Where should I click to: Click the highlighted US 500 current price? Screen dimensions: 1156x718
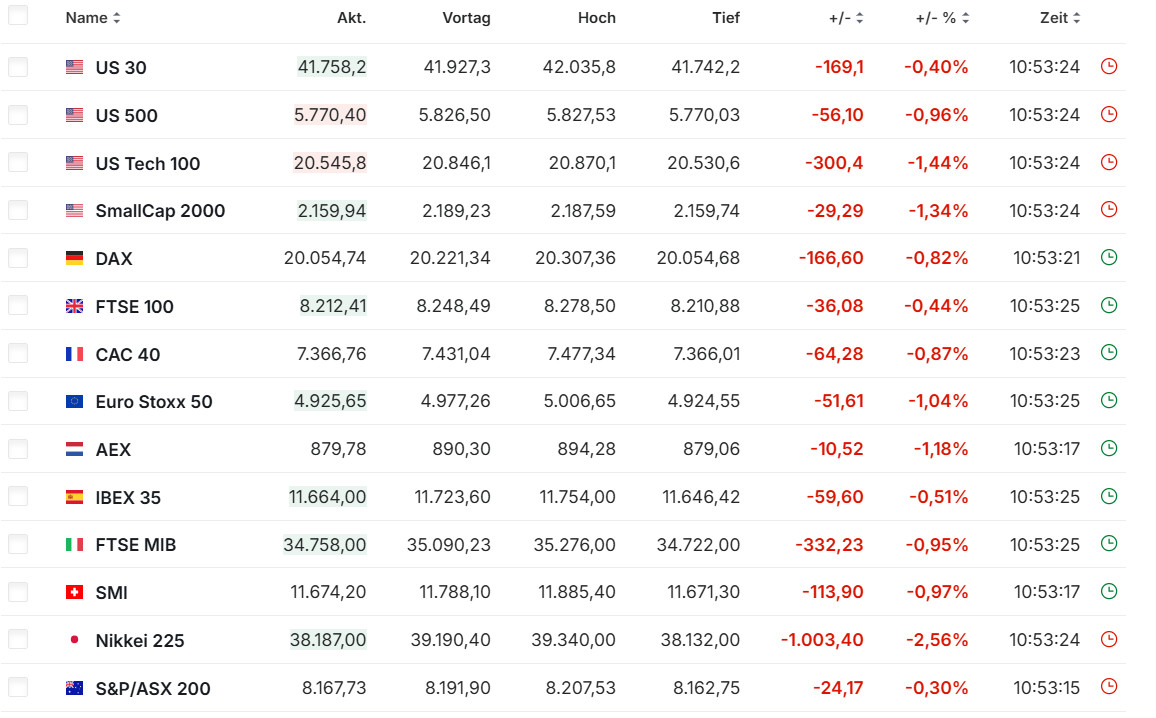pyautogui.click(x=330, y=115)
